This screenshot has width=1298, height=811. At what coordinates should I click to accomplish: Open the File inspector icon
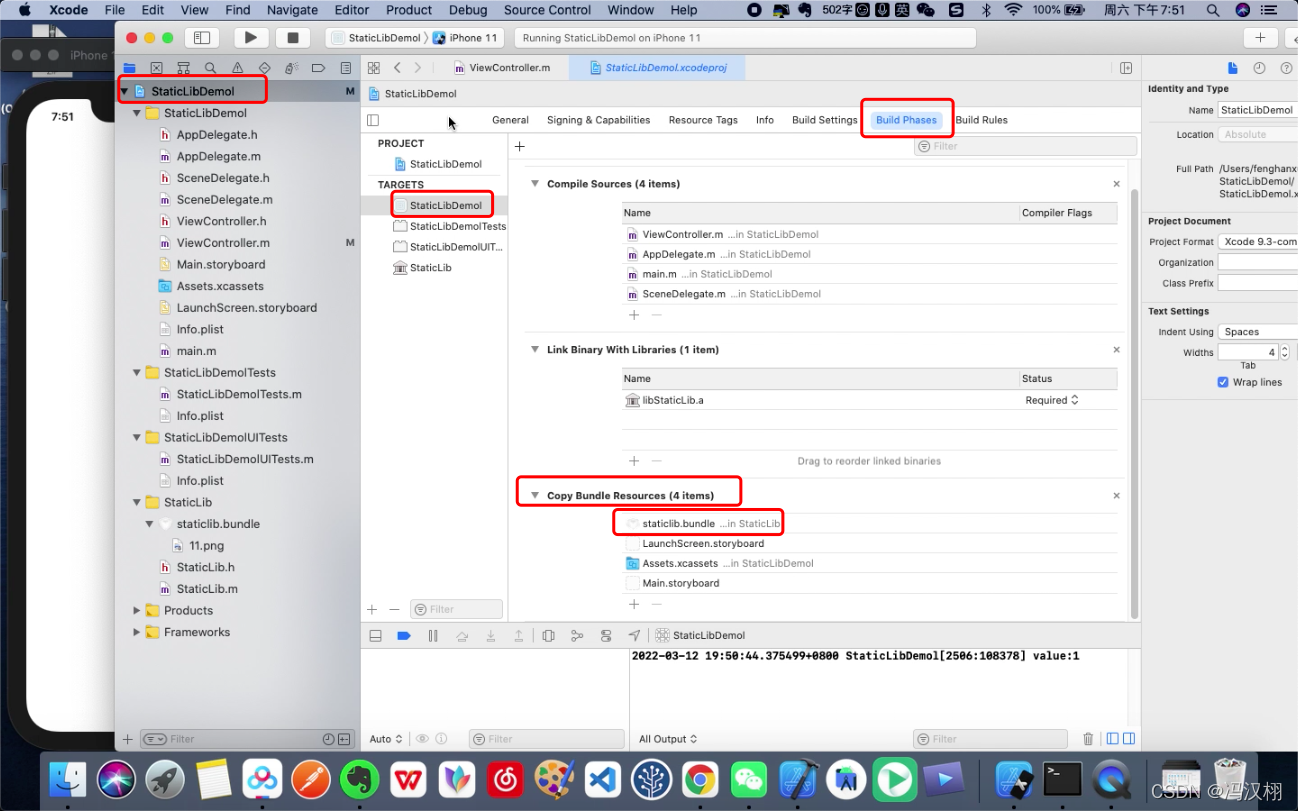coord(1232,68)
